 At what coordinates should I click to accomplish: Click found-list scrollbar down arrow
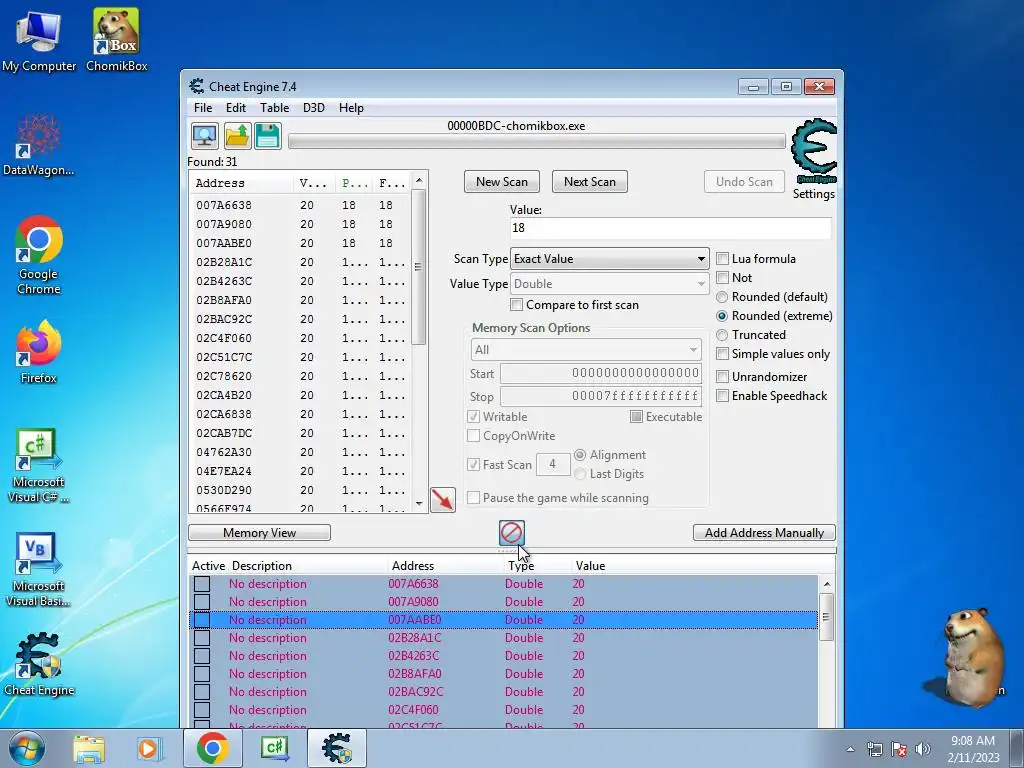[x=419, y=504]
